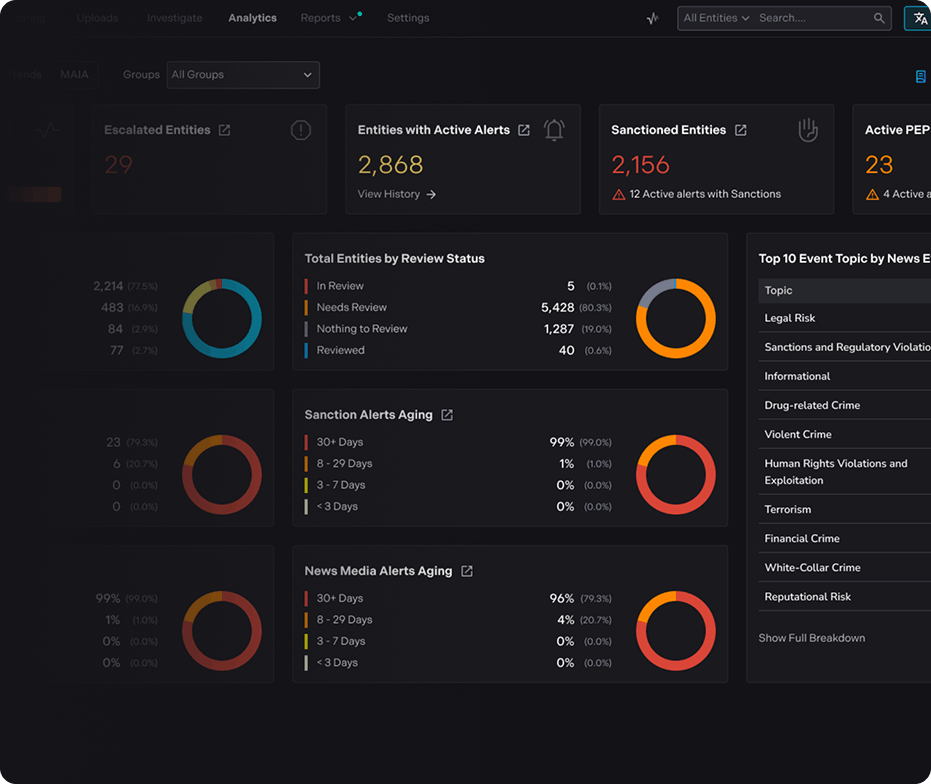
Task: Click the language translate icon
Action: 920,18
